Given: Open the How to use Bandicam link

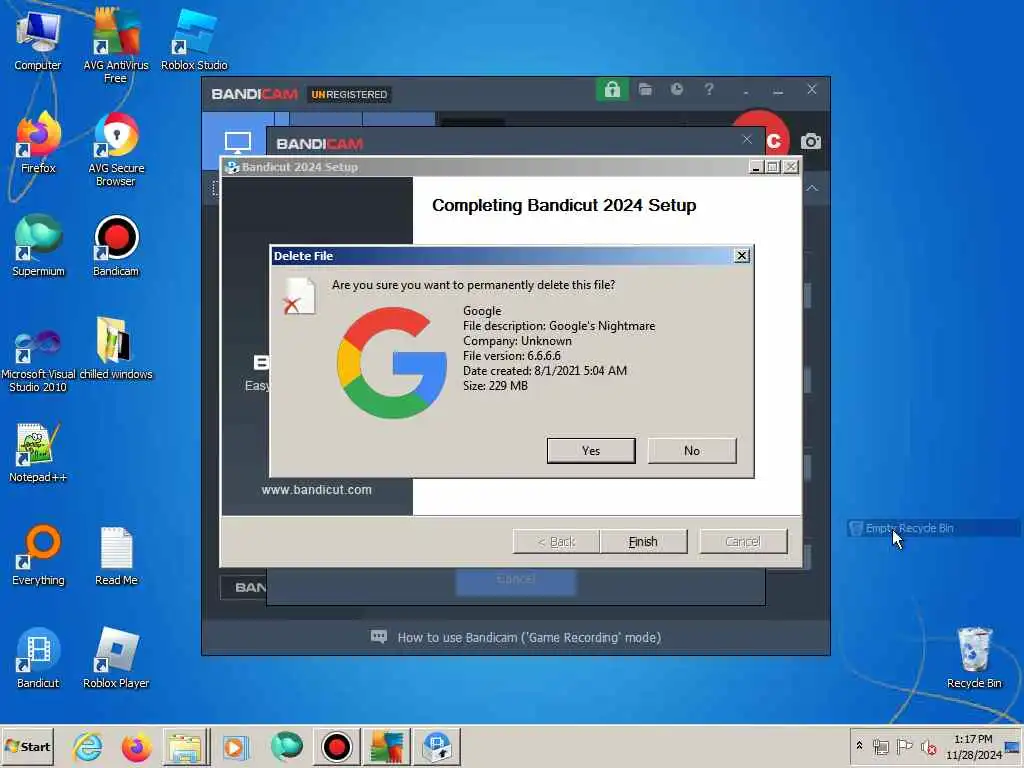Looking at the screenshot, I should [529, 637].
